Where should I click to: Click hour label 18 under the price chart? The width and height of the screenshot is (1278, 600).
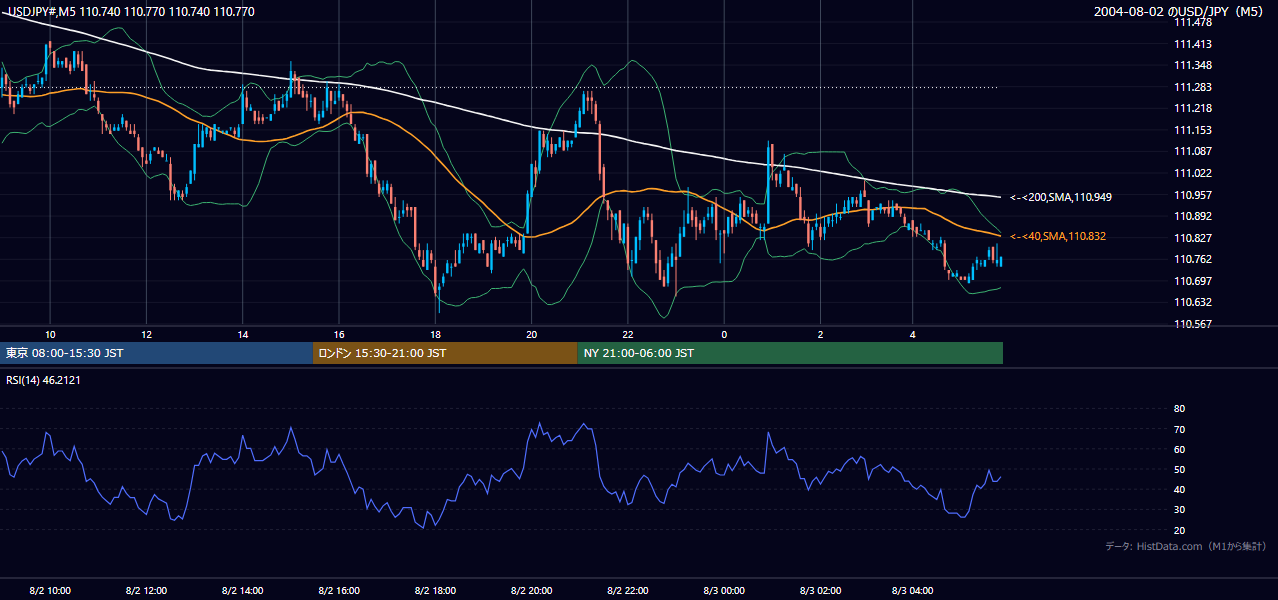[x=435, y=334]
